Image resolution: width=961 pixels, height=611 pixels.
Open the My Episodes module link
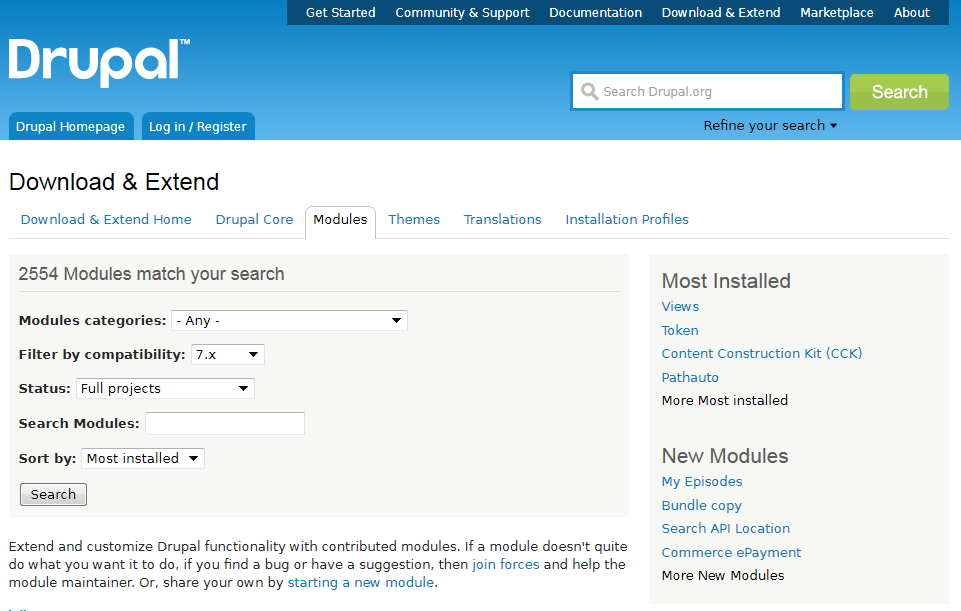(702, 482)
